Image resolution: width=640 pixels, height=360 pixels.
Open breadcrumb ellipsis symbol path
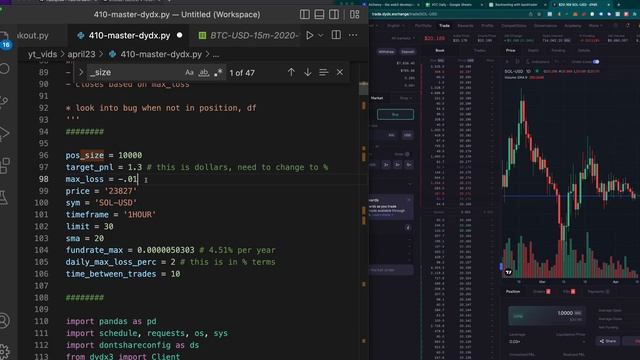tap(216, 54)
